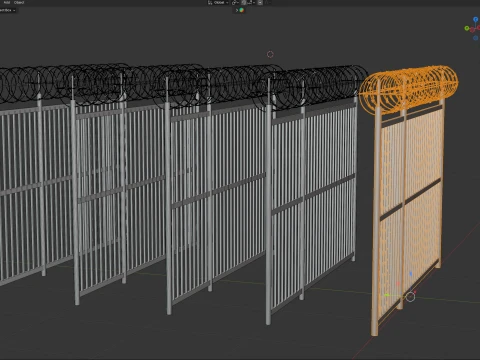Open the pivot point dropdown

(235, 2)
